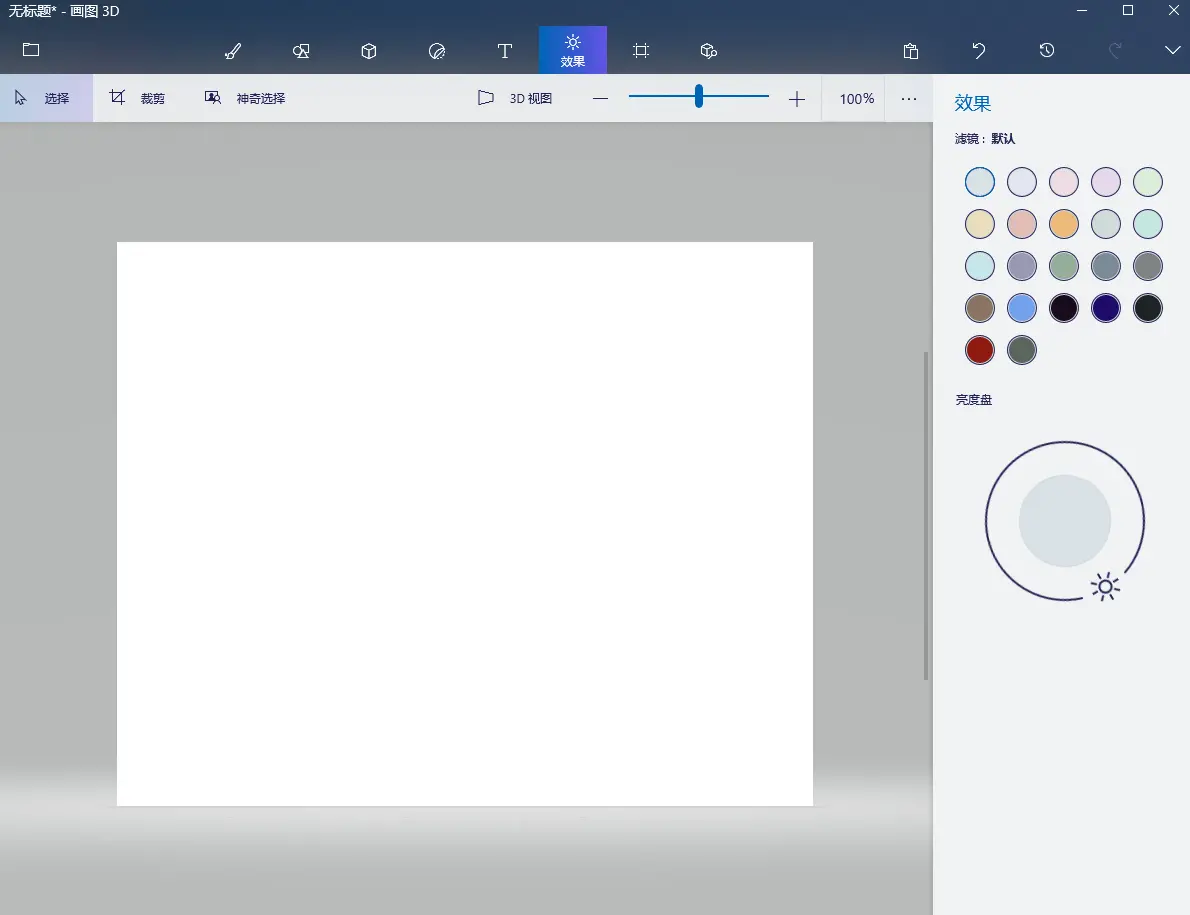Select the 2D shapes tool
Viewport: 1190px width, 915px height.
click(x=301, y=51)
